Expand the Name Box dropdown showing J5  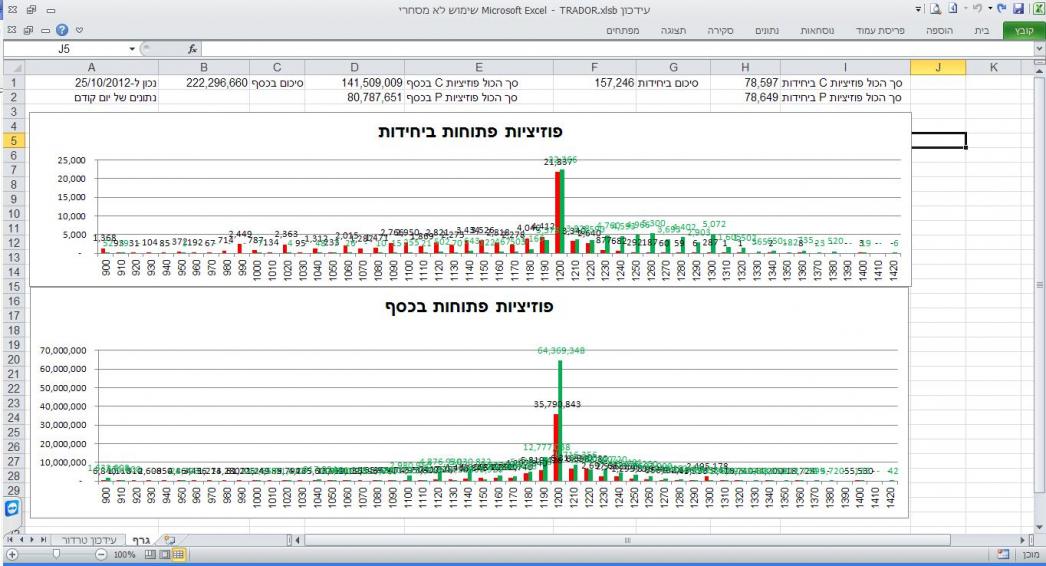(x=134, y=49)
